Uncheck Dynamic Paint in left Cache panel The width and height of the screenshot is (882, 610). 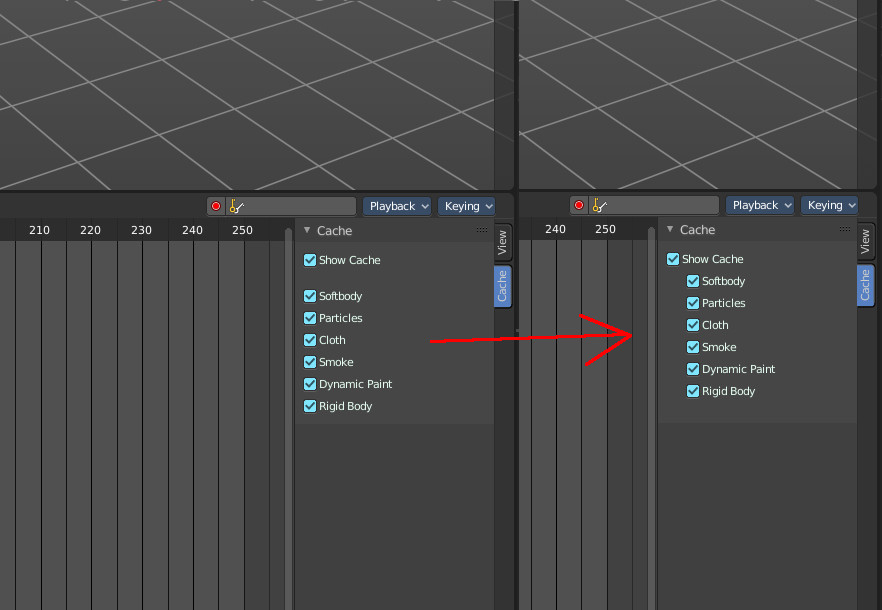[x=310, y=384]
